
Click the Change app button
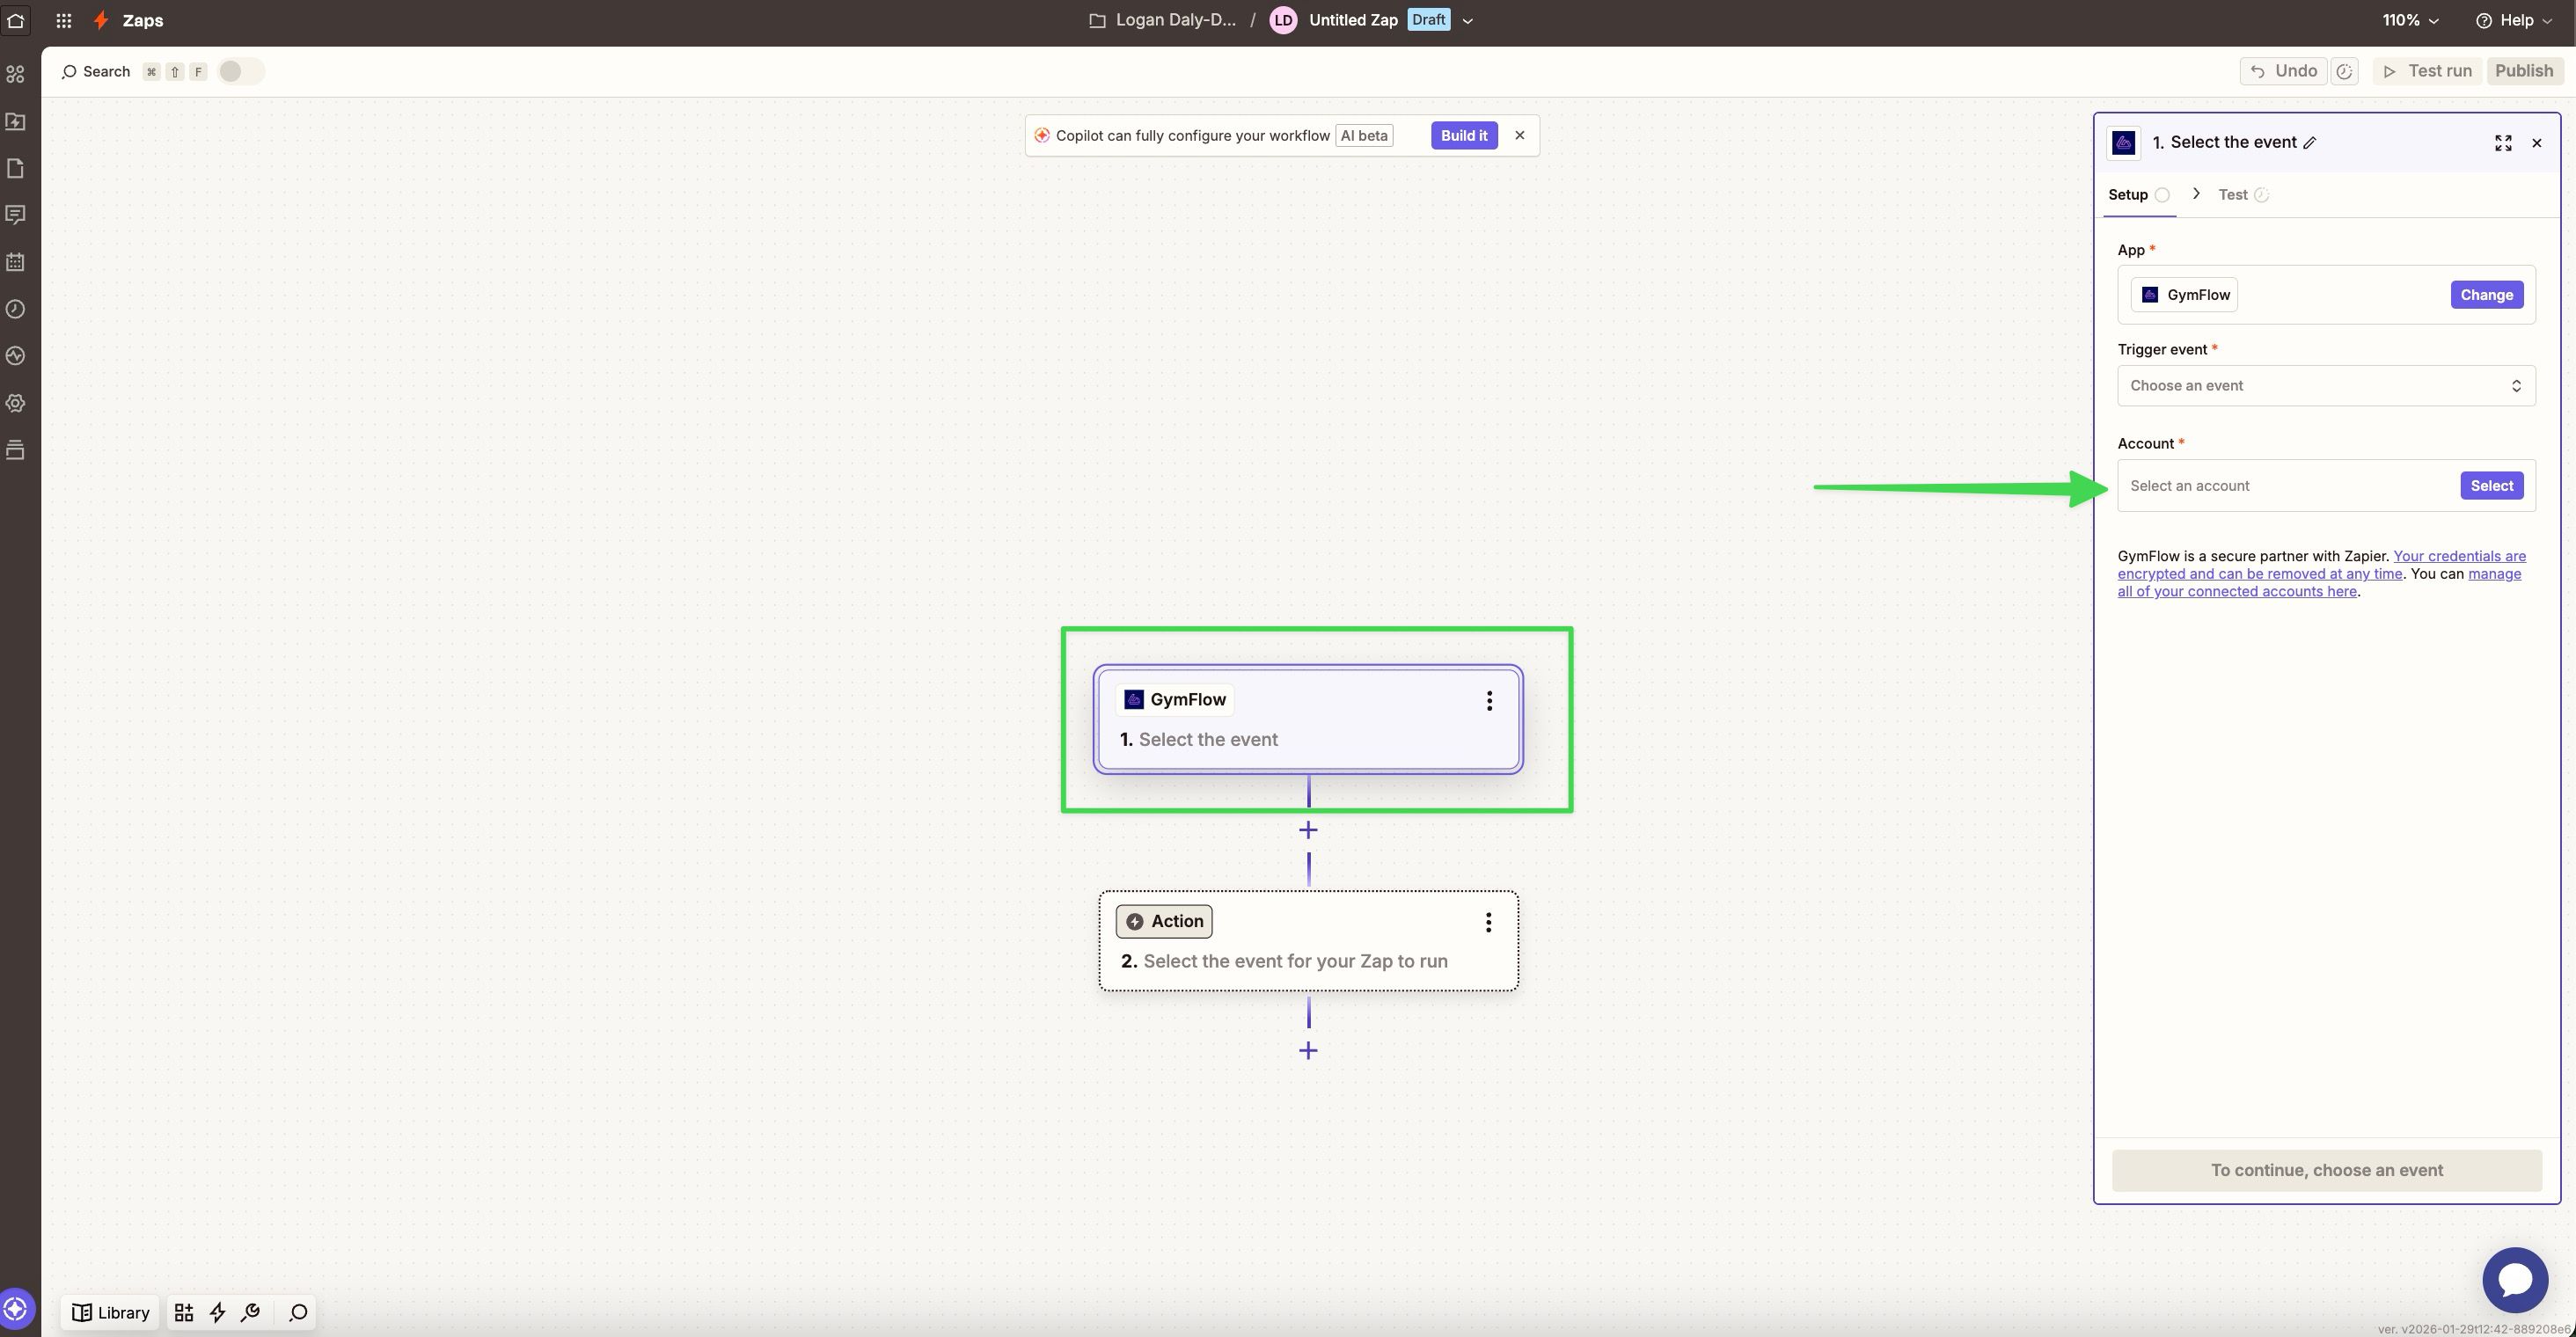(x=2486, y=295)
